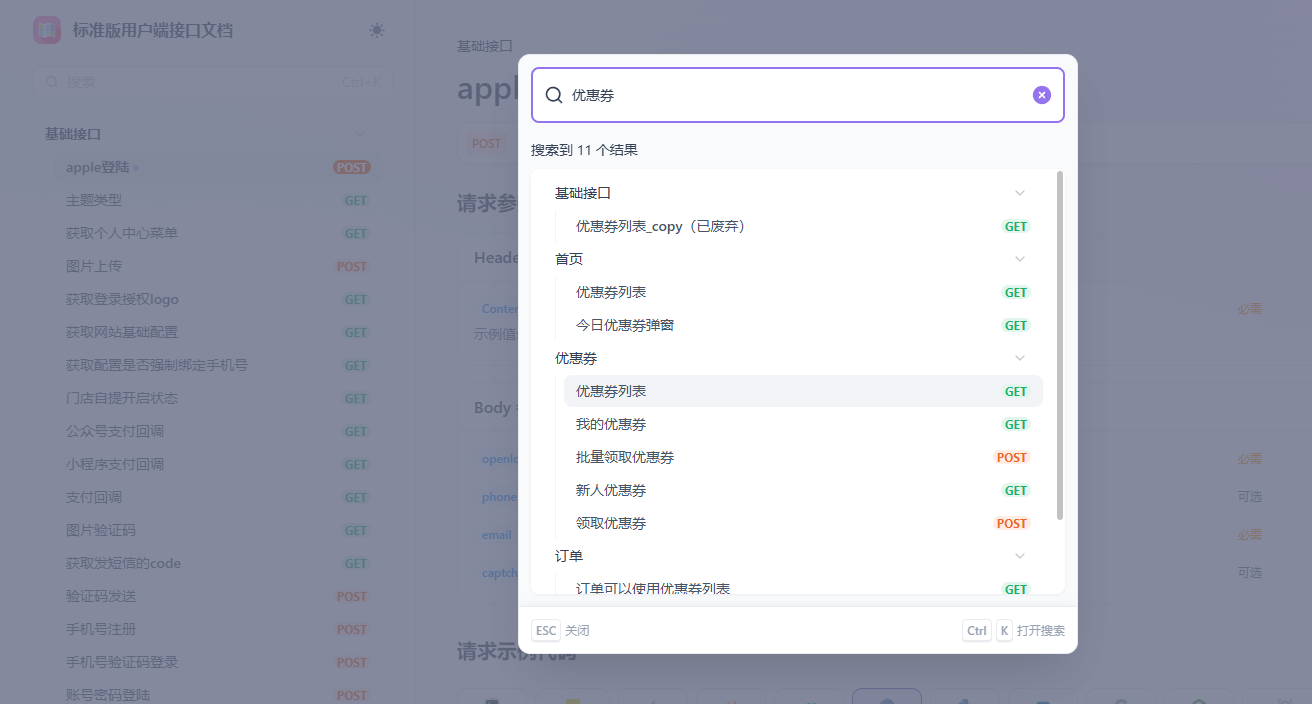Collapse the 基础接口 group in search results

(x=1019, y=193)
